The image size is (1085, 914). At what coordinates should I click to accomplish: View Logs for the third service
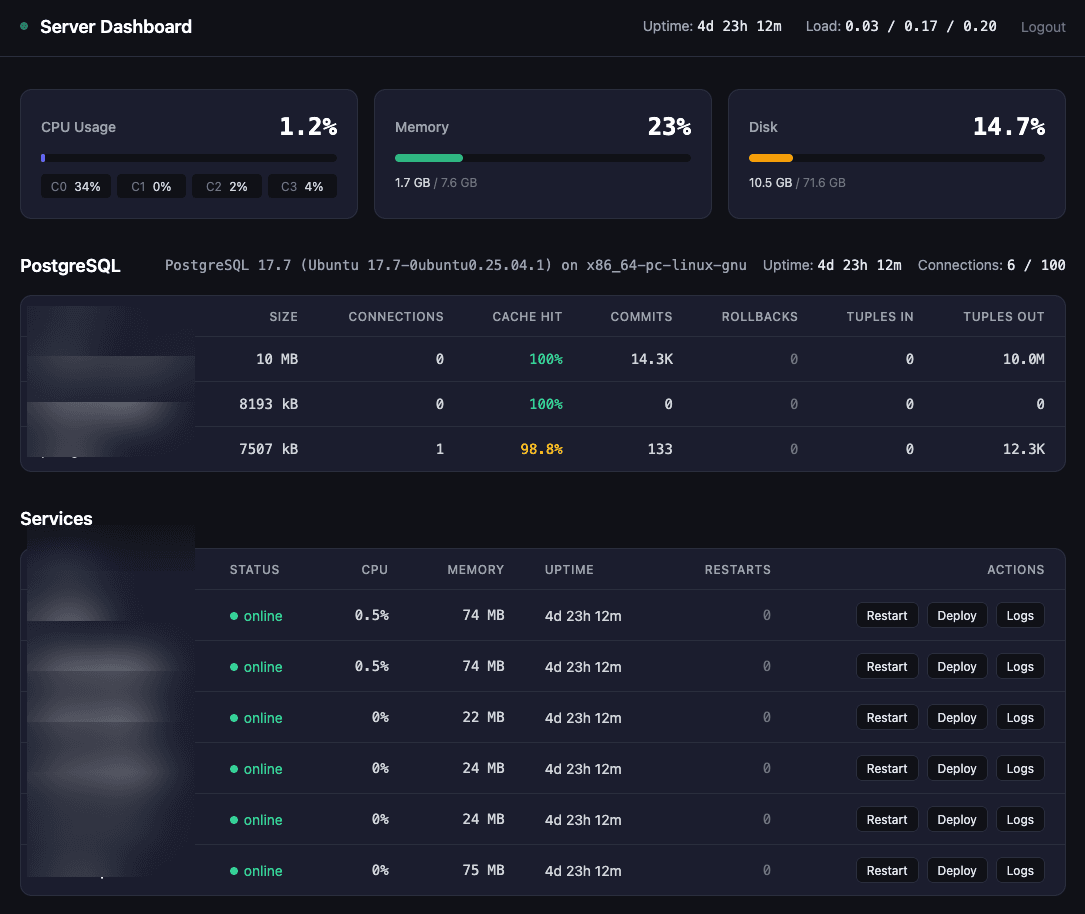click(x=1019, y=717)
